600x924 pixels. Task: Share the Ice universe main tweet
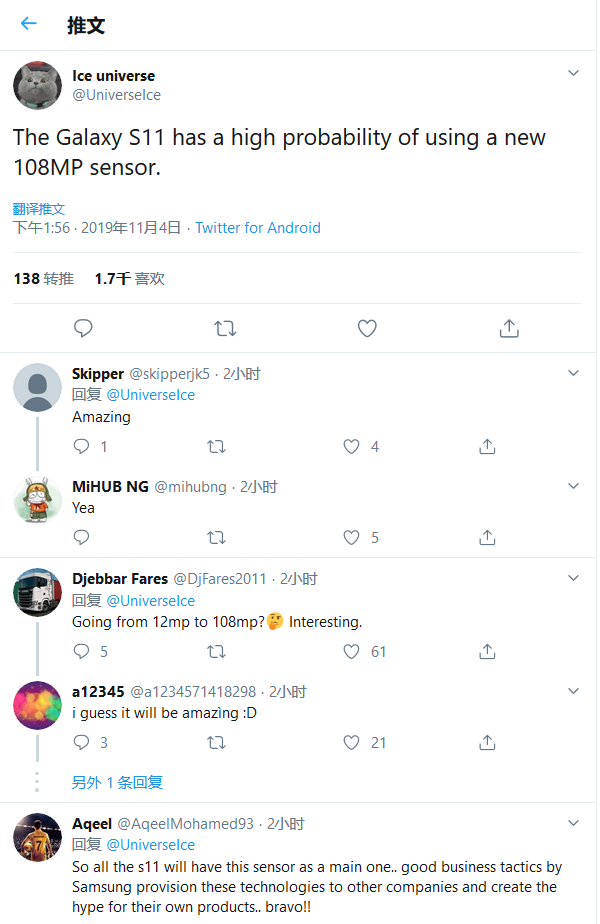point(508,328)
